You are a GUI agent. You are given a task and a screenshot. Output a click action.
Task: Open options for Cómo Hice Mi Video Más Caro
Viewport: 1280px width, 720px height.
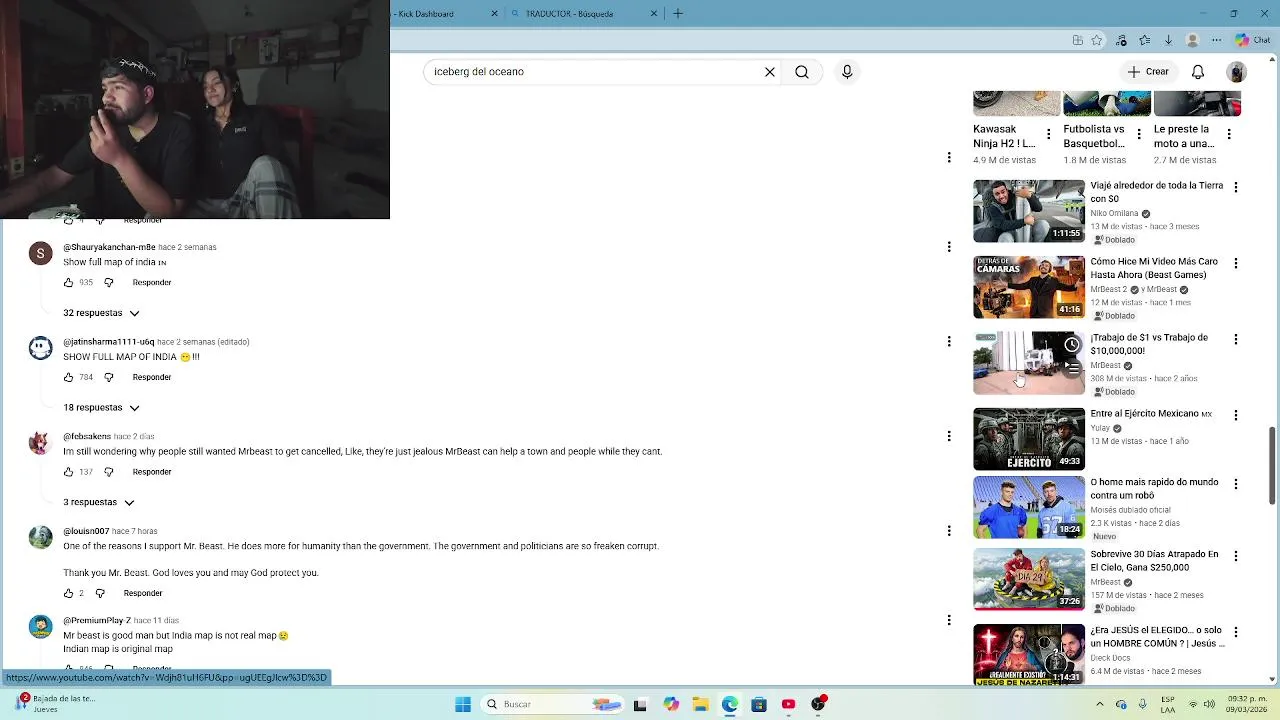point(1236,263)
